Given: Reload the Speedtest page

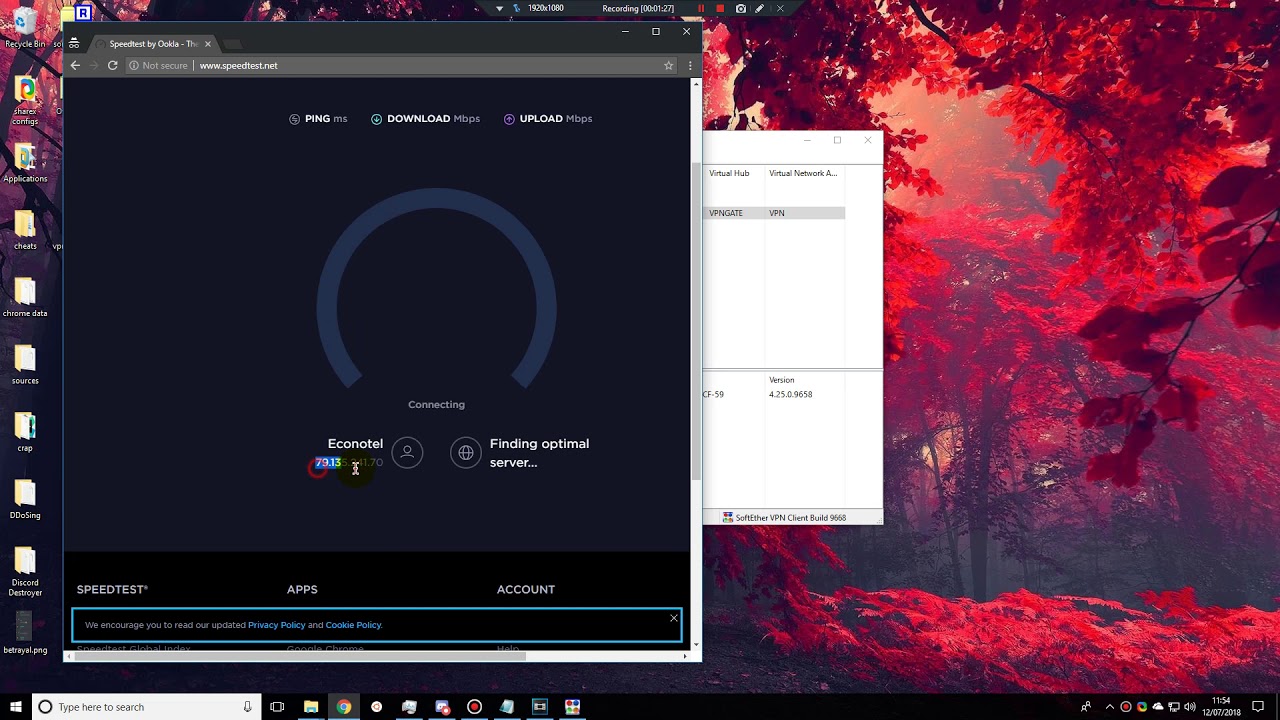Looking at the screenshot, I should (112, 65).
